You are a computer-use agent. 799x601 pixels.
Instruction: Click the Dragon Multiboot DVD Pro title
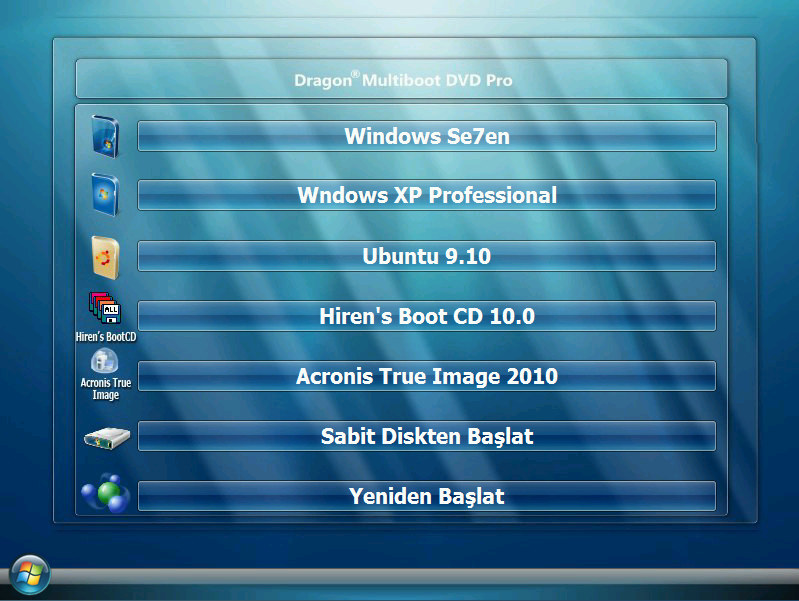403,80
